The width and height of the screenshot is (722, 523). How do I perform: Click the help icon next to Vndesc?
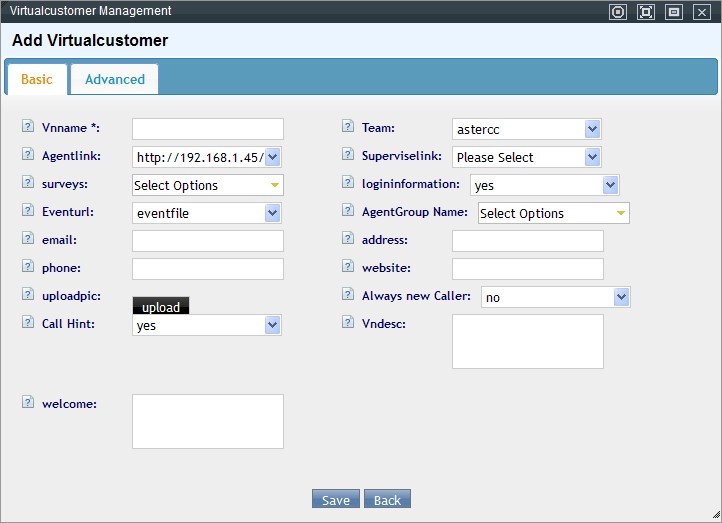[347, 322]
